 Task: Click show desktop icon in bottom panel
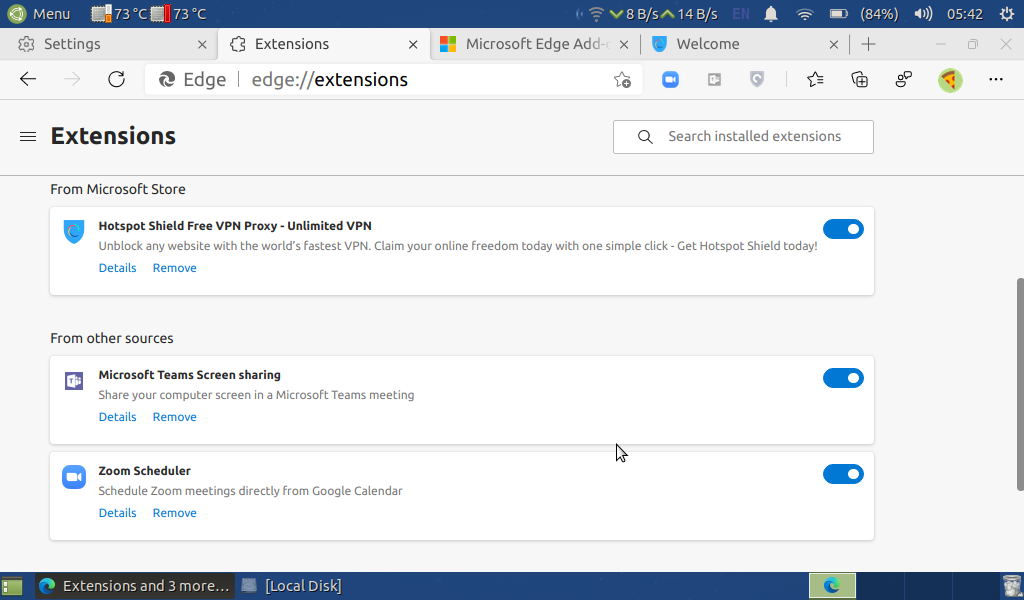point(12,586)
